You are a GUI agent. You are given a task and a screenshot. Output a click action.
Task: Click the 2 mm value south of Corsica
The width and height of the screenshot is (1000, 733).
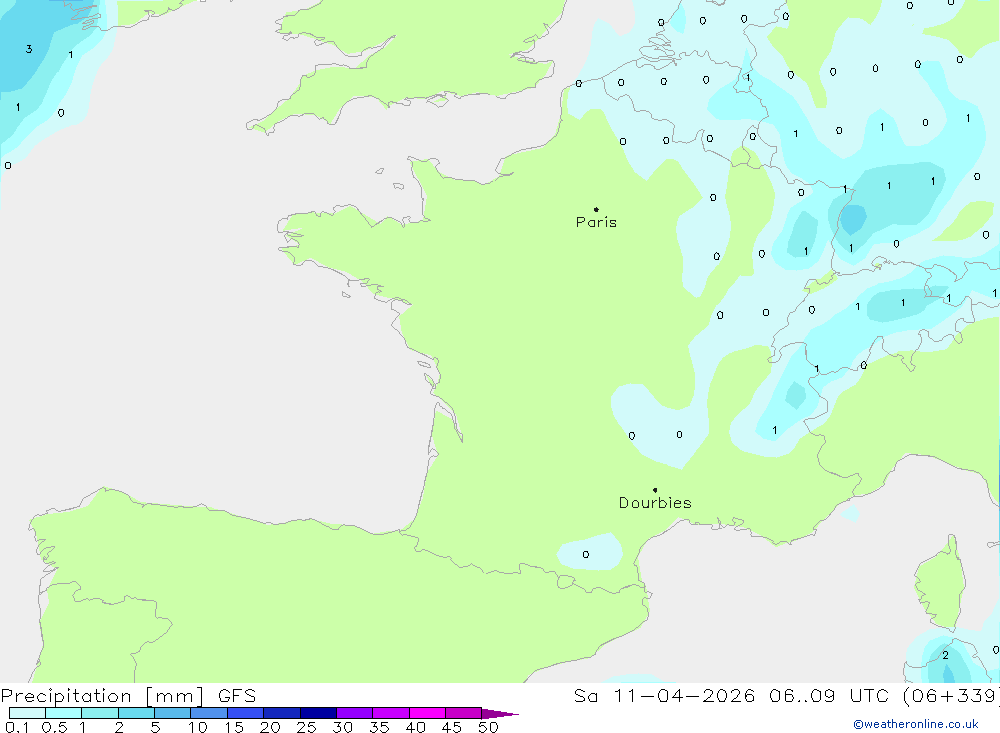[x=945, y=655]
